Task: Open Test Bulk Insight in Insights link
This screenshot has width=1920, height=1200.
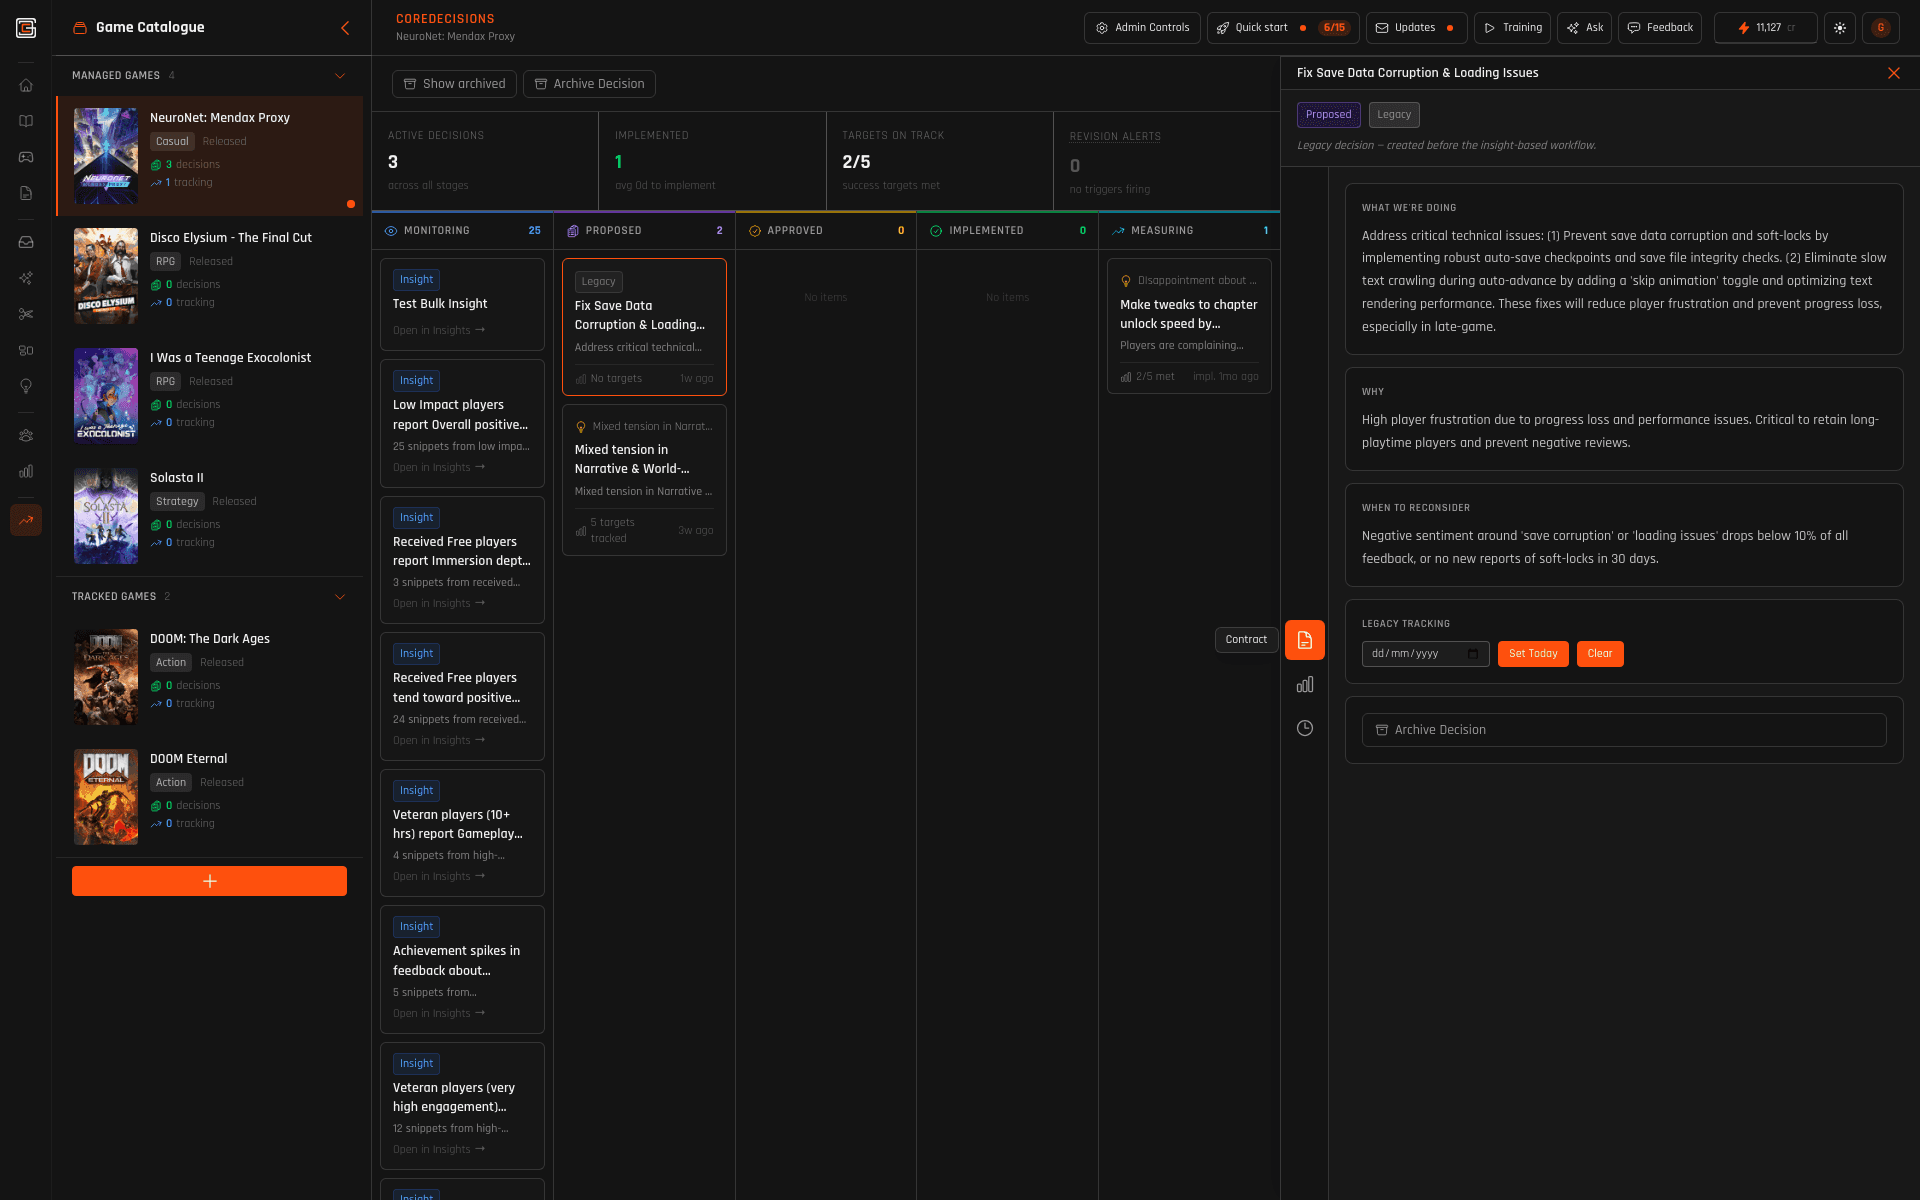Action: [x=439, y=331]
